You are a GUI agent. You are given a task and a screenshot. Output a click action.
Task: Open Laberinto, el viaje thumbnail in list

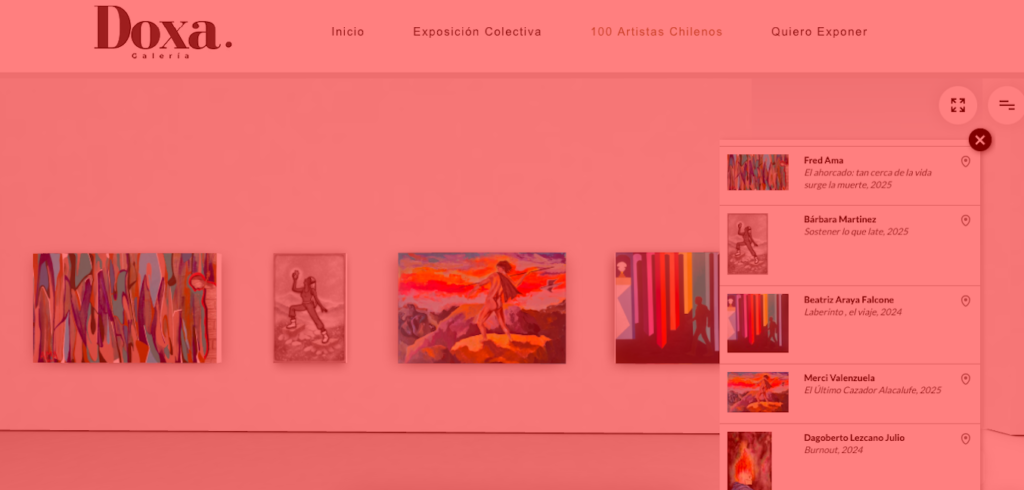coord(758,323)
